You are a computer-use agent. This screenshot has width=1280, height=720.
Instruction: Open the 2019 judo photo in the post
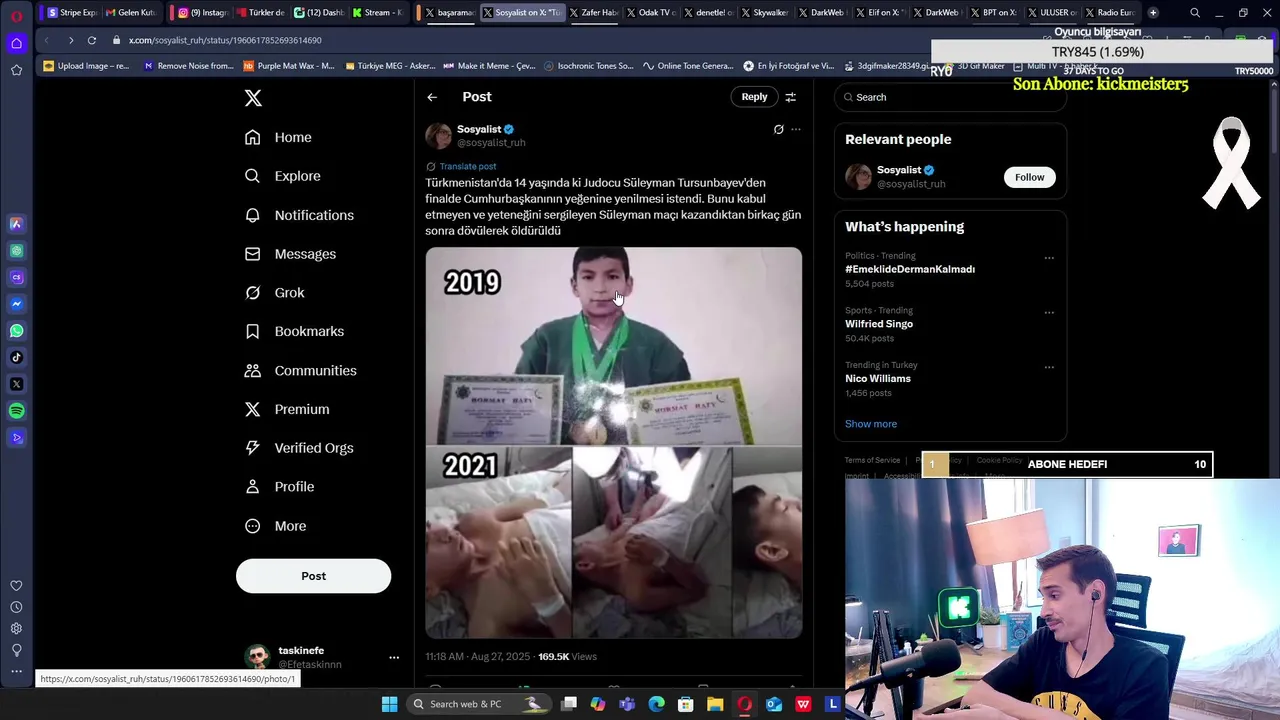(613, 346)
